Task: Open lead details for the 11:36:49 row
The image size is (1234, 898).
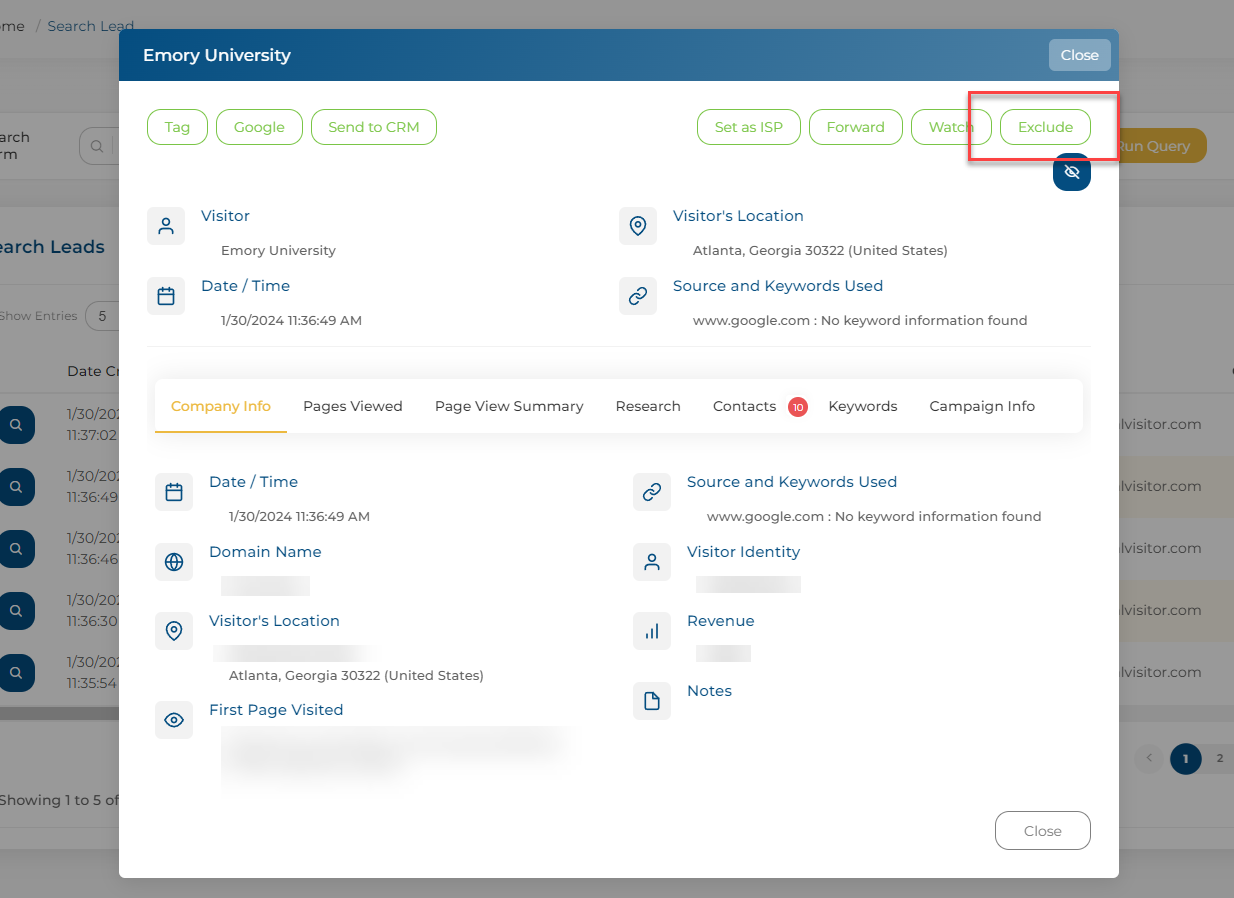Action: [x=16, y=487]
